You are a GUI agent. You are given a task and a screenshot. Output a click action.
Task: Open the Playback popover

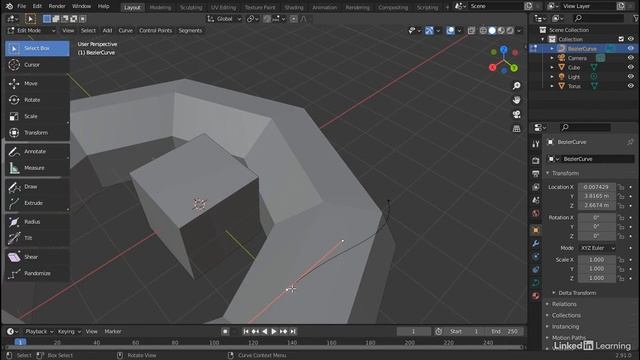tap(39, 331)
